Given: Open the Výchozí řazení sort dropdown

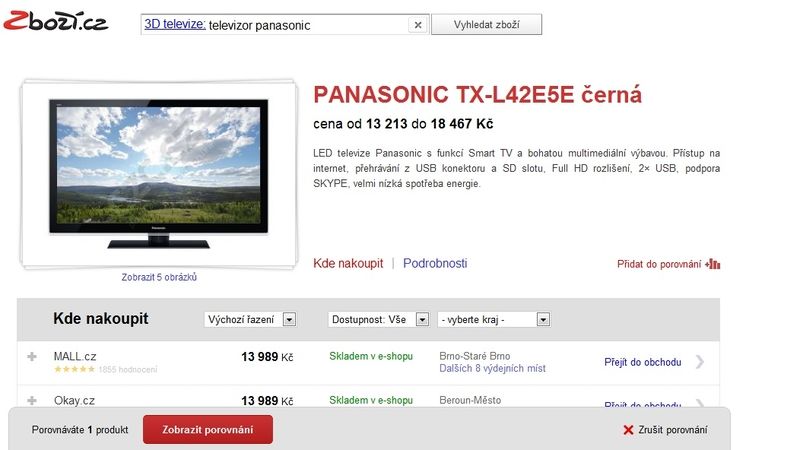Looking at the screenshot, I should click(250, 319).
